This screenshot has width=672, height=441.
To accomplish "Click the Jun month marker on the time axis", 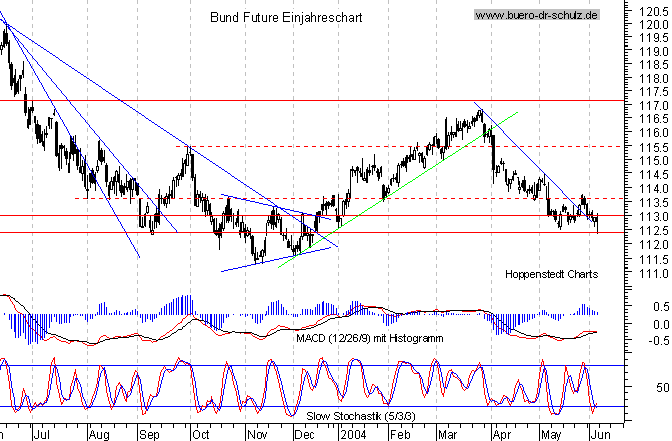I will [x=600, y=435].
